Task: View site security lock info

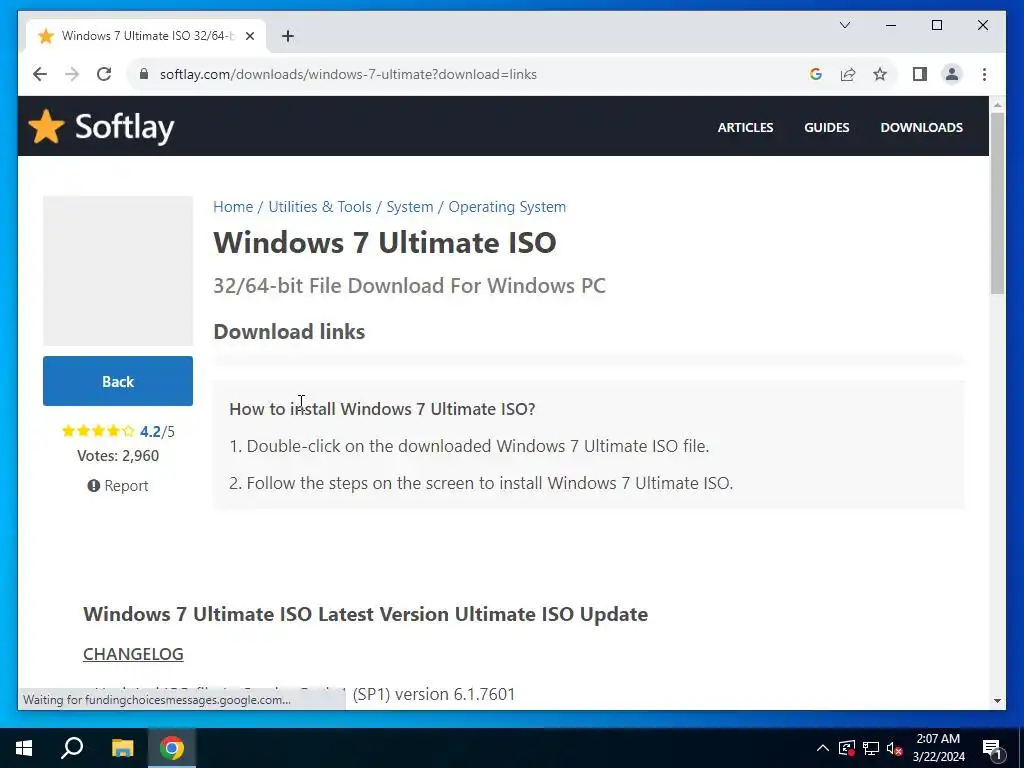Action: point(144,74)
